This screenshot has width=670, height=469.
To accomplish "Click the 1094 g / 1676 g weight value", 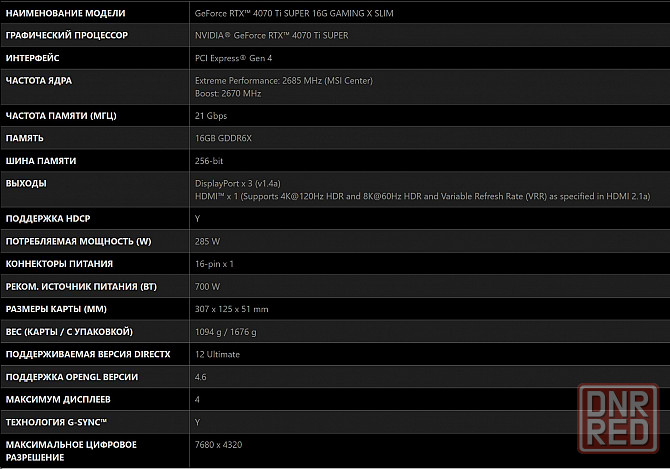I will (x=226, y=332).
